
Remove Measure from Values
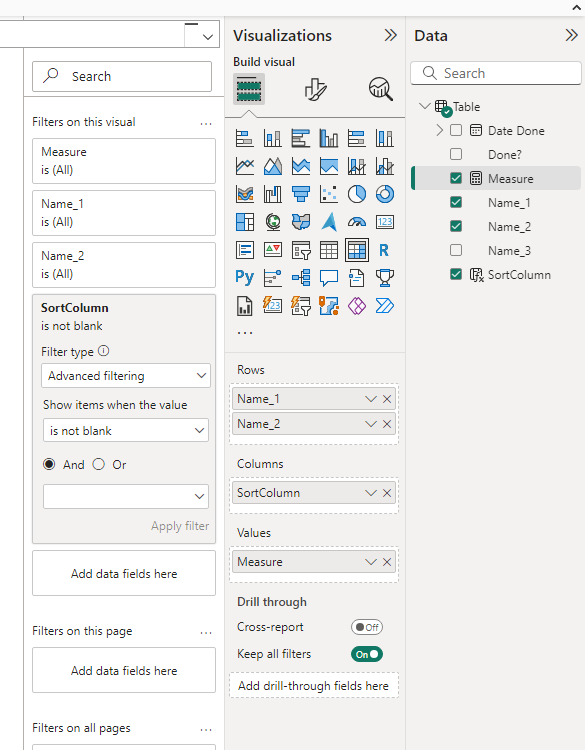pyautogui.click(x=387, y=562)
